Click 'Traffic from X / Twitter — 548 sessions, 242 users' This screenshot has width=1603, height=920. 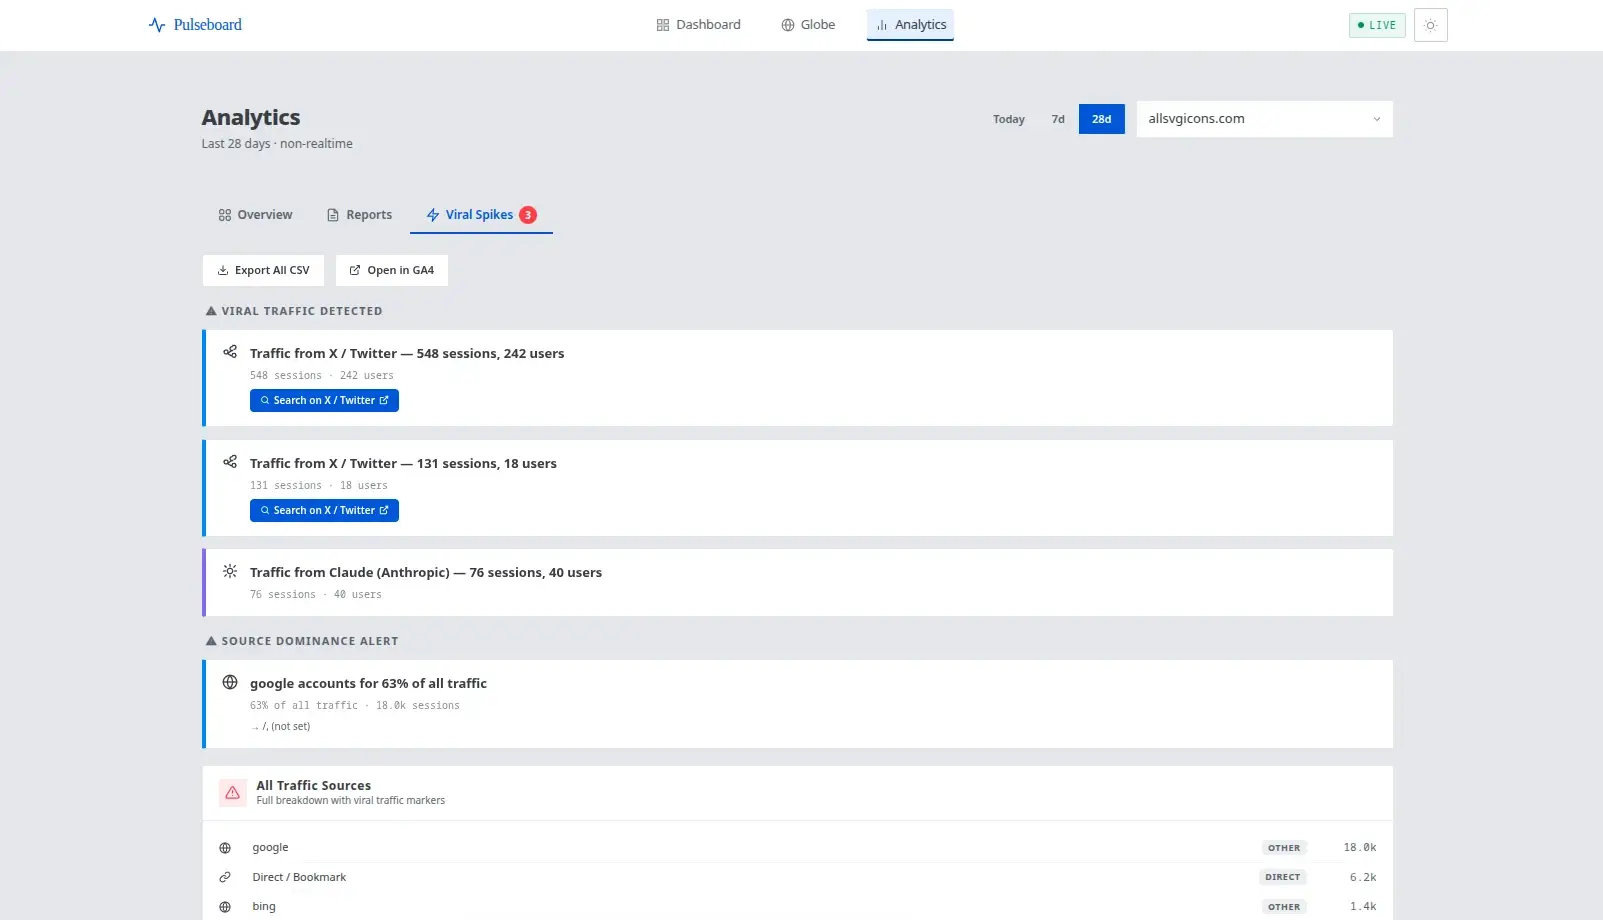pos(407,354)
